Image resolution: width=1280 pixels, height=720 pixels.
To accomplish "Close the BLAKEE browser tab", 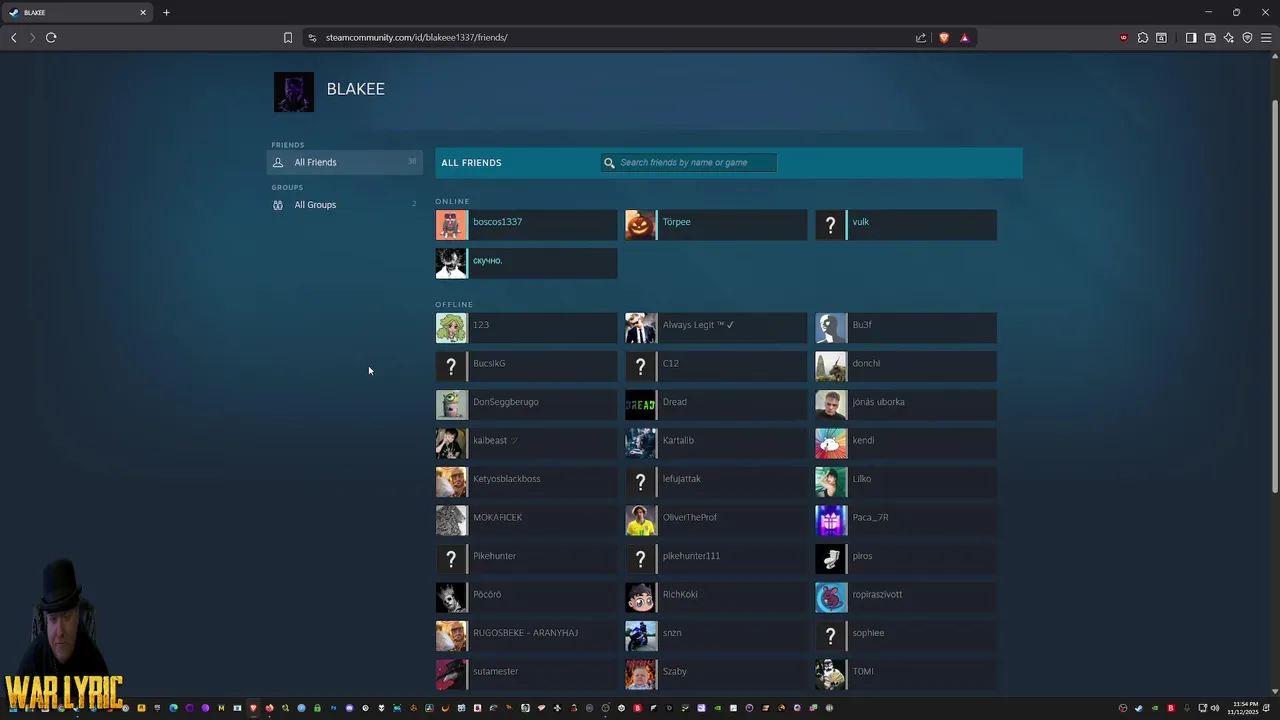I will click(x=143, y=12).
